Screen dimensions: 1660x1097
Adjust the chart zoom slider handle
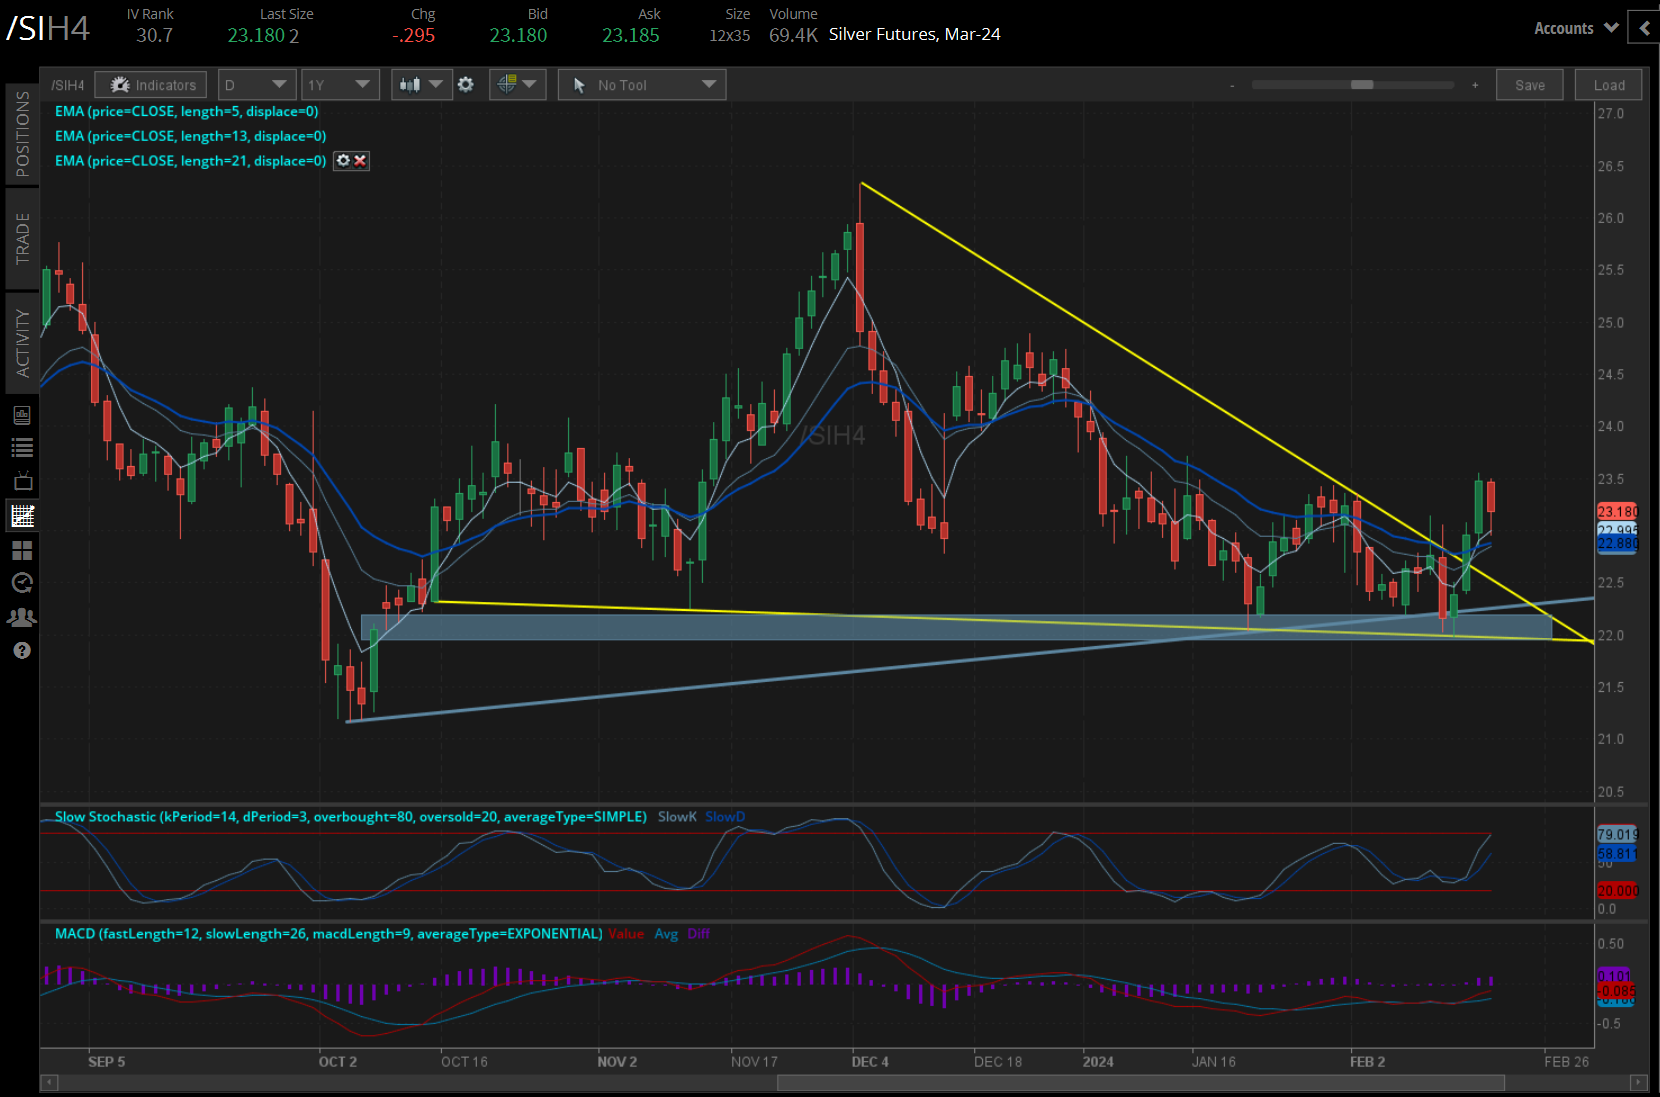click(1362, 85)
